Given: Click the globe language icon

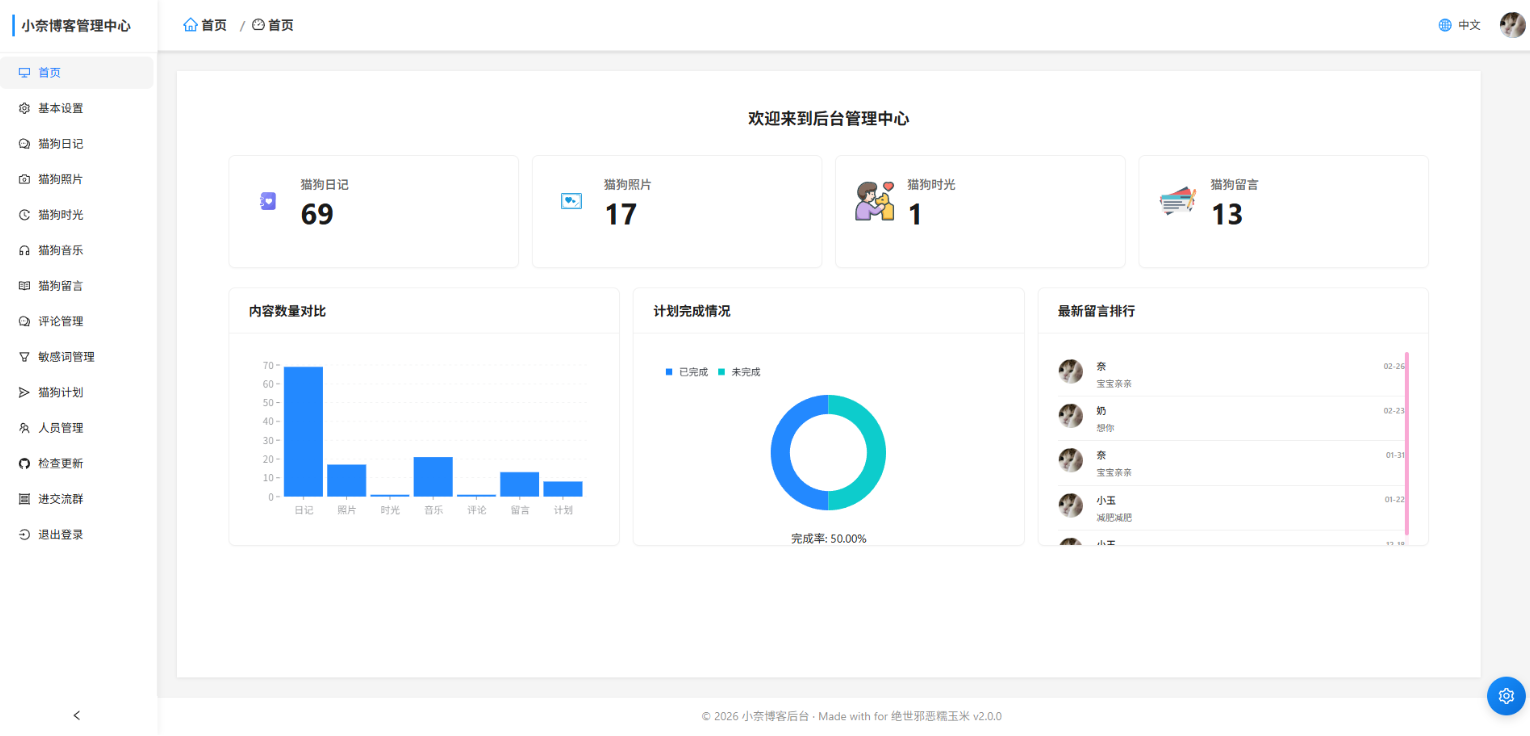Looking at the screenshot, I should pos(1445,25).
